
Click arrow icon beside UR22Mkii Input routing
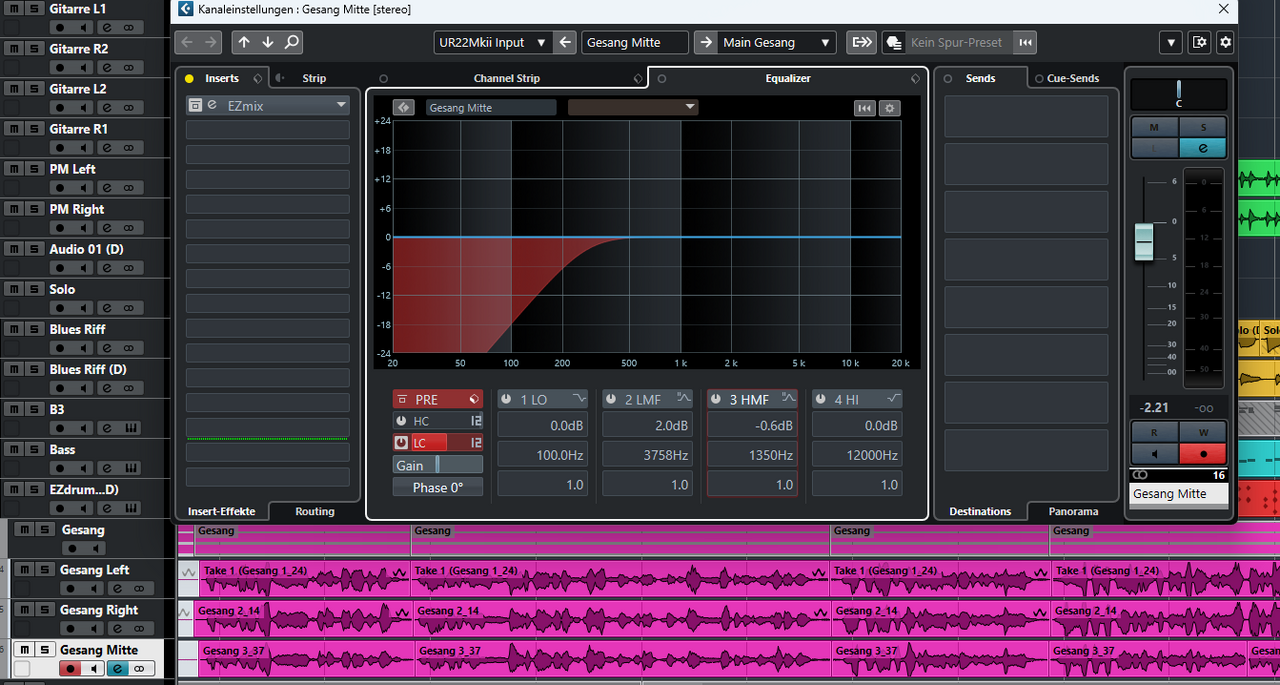coord(565,42)
